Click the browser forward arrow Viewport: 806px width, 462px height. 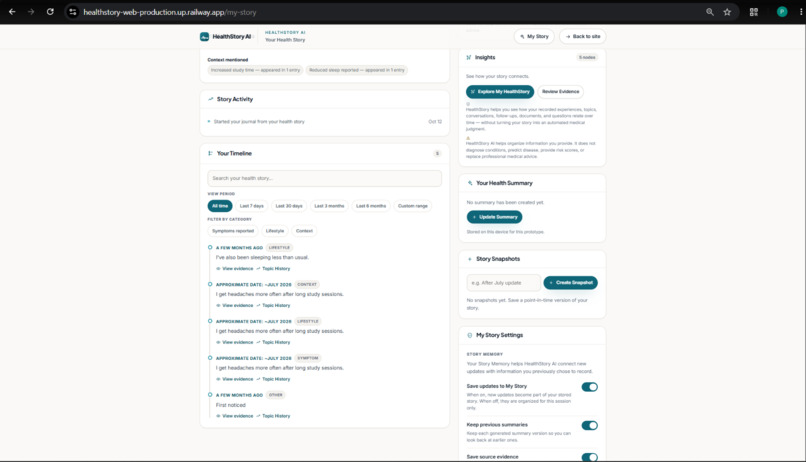tap(31, 12)
